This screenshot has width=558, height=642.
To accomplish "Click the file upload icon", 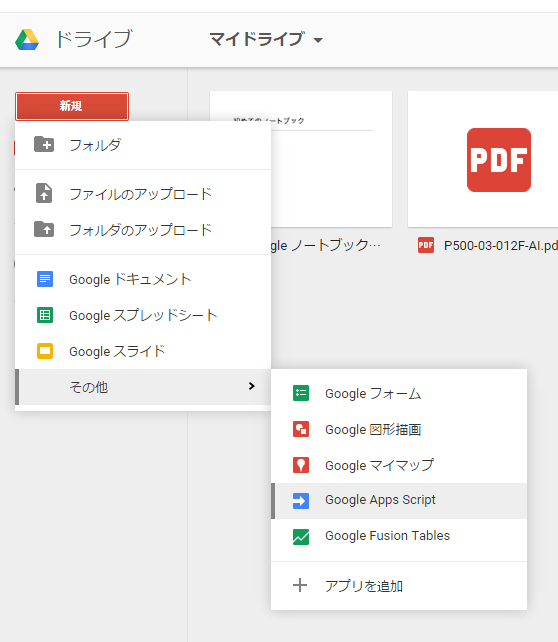I will [44, 193].
